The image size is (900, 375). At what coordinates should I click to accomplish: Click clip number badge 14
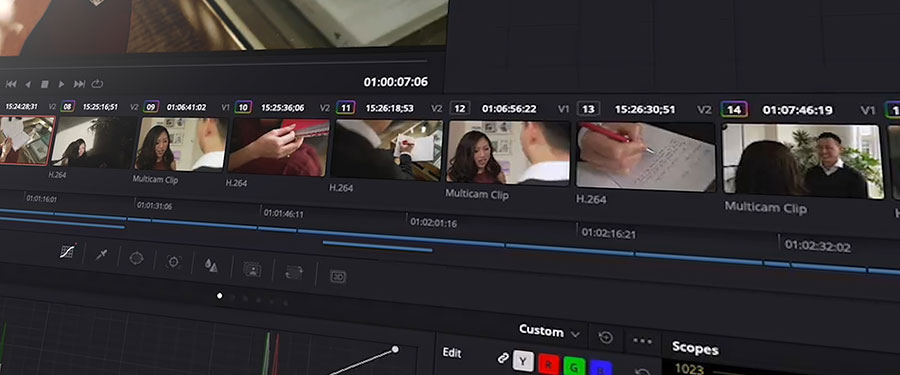(x=734, y=110)
